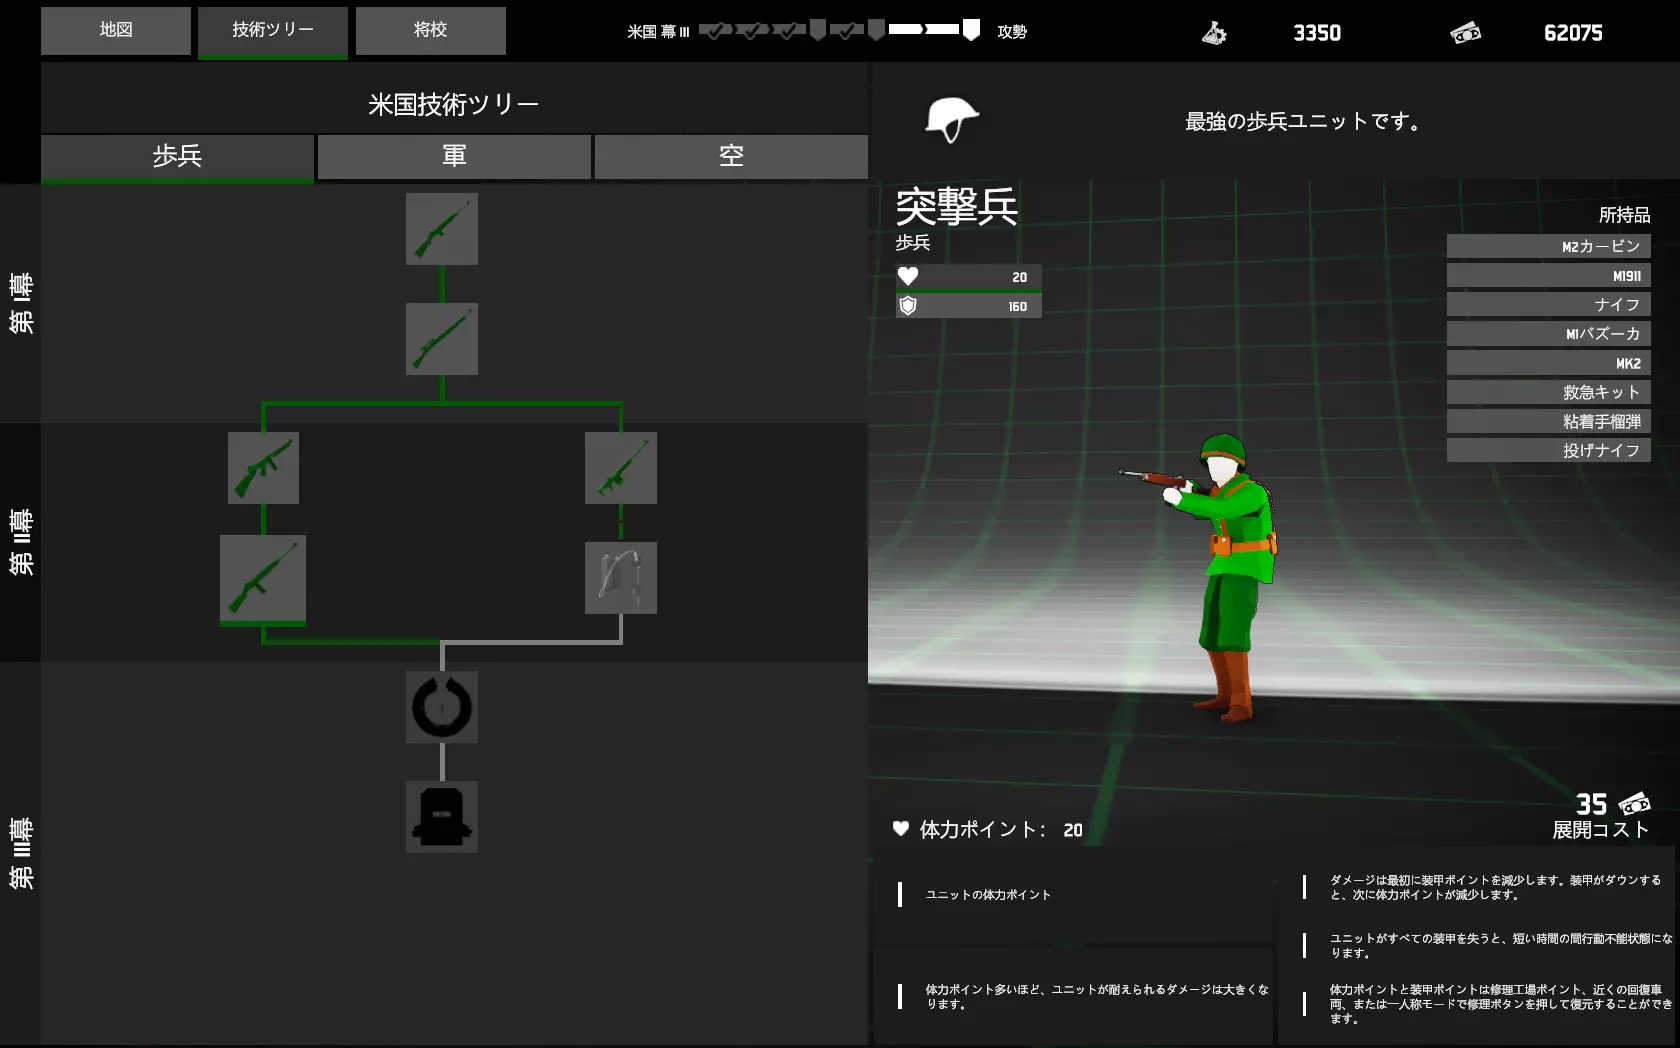Click the 米国 幕 III campaign label
The image size is (1680, 1048).
click(x=658, y=32)
